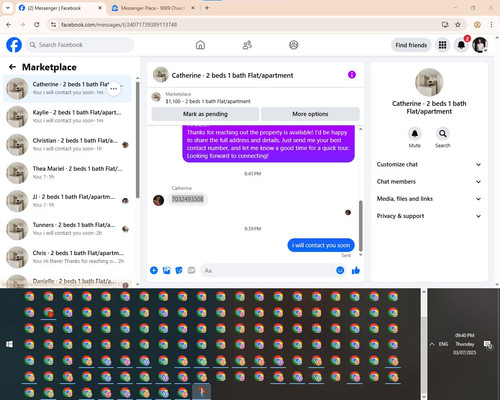Open conversation information purple icon

[352, 75]
